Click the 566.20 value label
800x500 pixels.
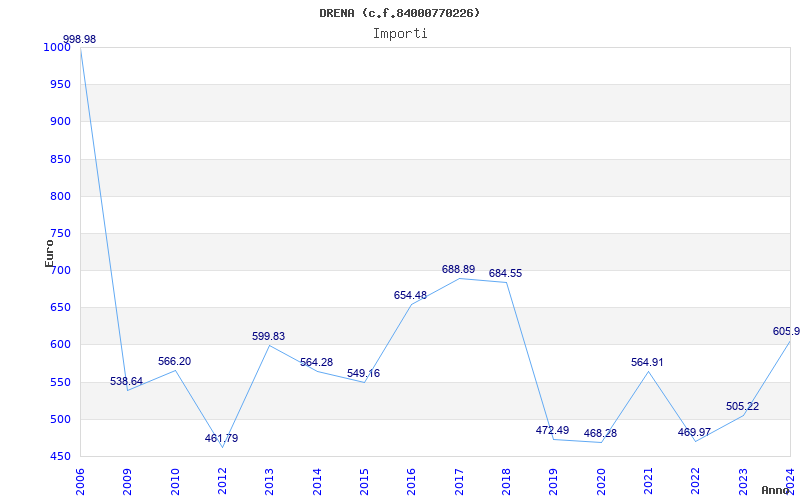[174, 362]
